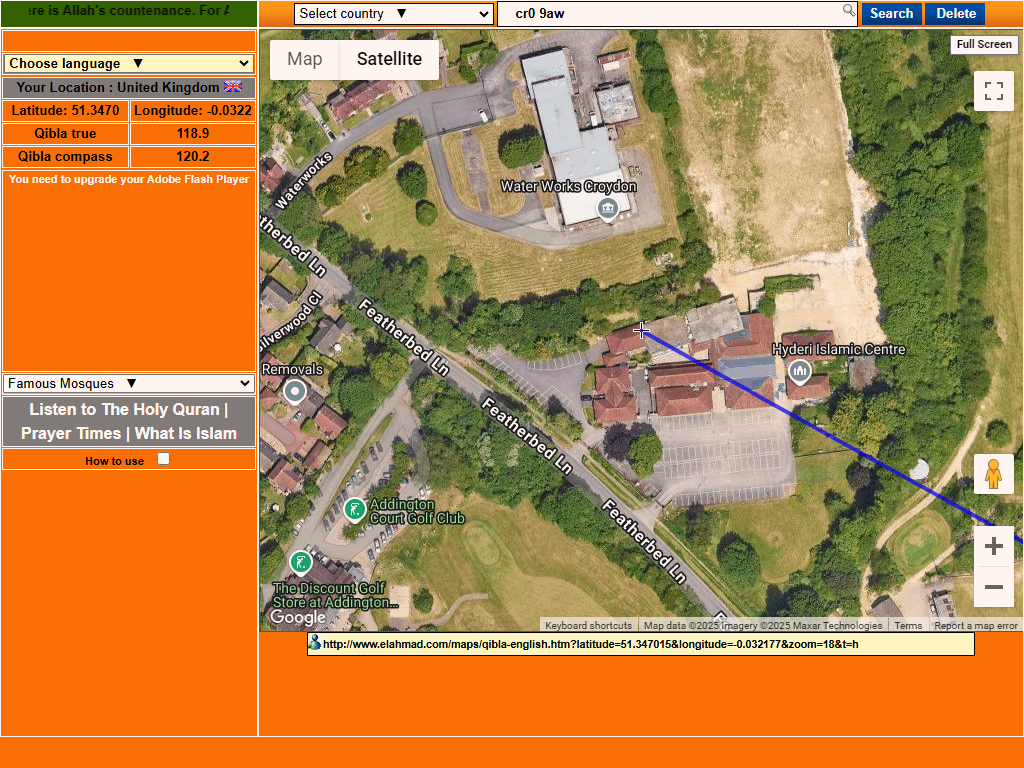Screen dimensions: 1024x768
Task: Switch to the Map view tab
Action: pos(304,59)
